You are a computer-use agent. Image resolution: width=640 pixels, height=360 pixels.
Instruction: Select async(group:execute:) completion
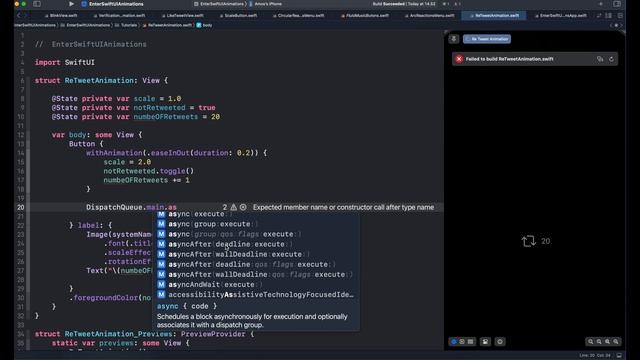256,224
